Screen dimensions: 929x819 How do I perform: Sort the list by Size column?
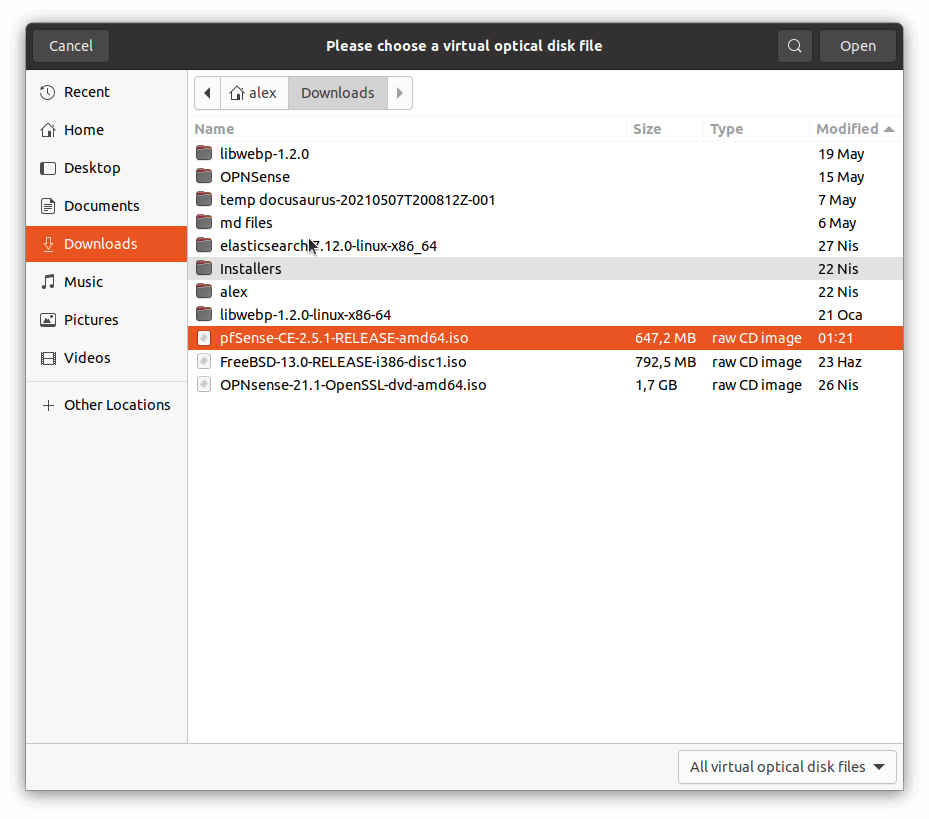[647, 129]
